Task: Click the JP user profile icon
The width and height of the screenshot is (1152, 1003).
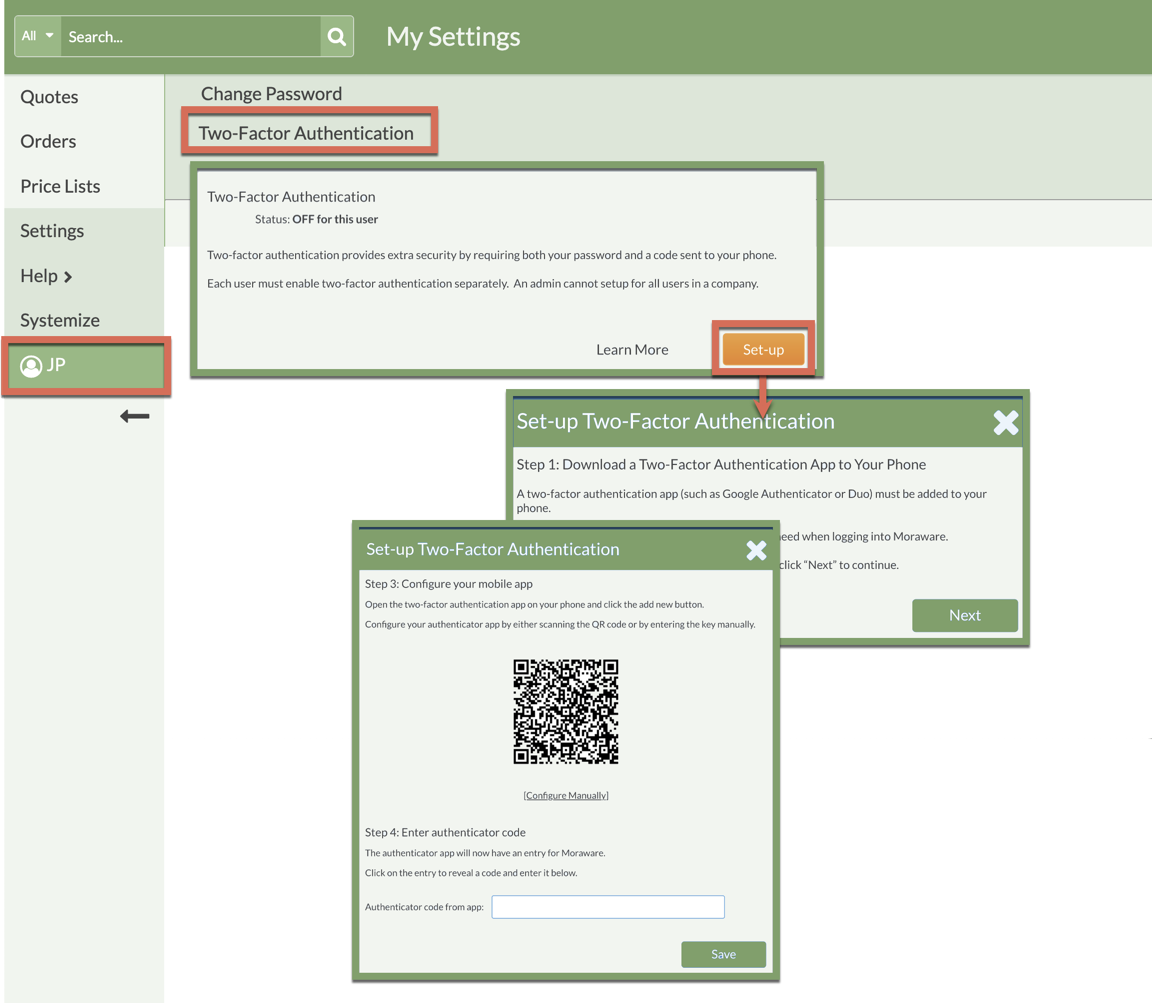Action: coord(31,366)
